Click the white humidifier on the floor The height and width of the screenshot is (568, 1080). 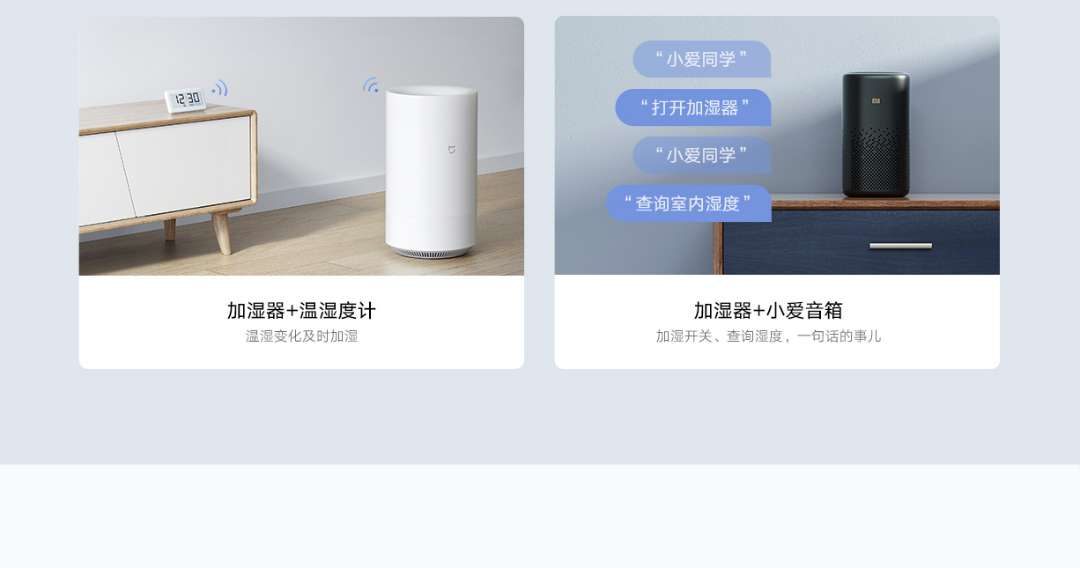(430, 172)
